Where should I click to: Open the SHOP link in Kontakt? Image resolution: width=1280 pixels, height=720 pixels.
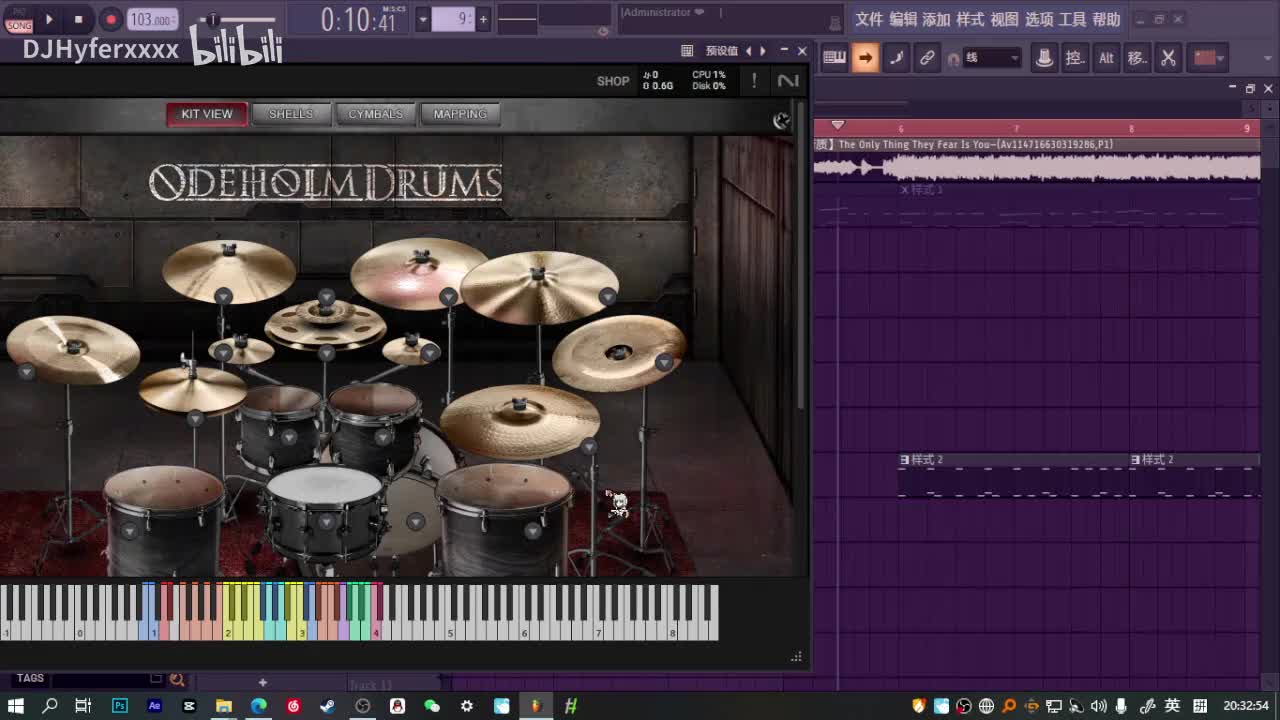pyautogui.click(x=613, y=81)
